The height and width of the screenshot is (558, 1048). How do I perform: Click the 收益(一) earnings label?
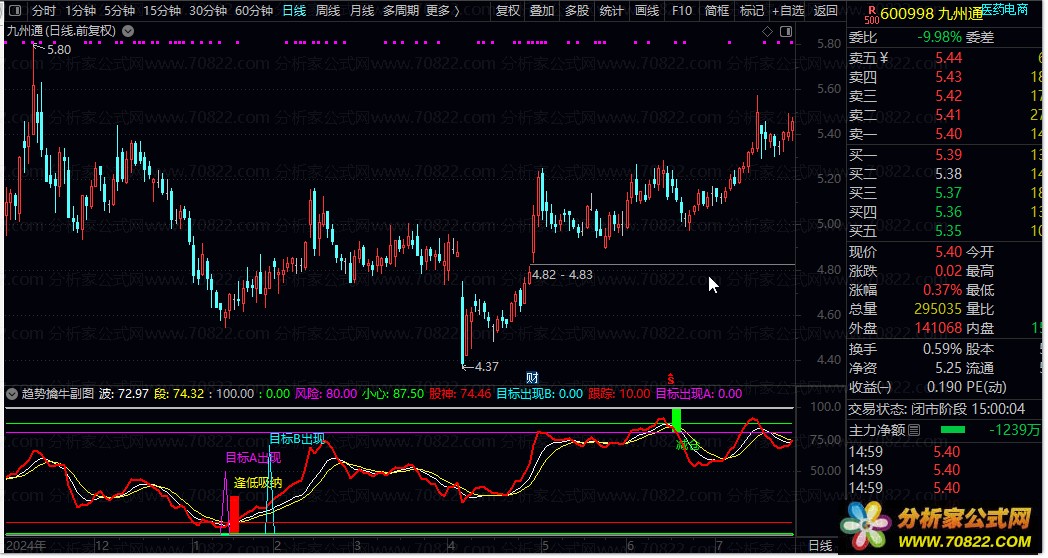click(x=870, y=387)
